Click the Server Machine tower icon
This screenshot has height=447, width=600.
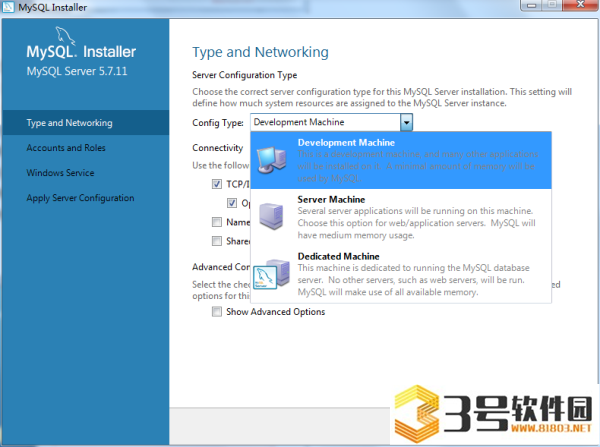[x=271, y=216]
